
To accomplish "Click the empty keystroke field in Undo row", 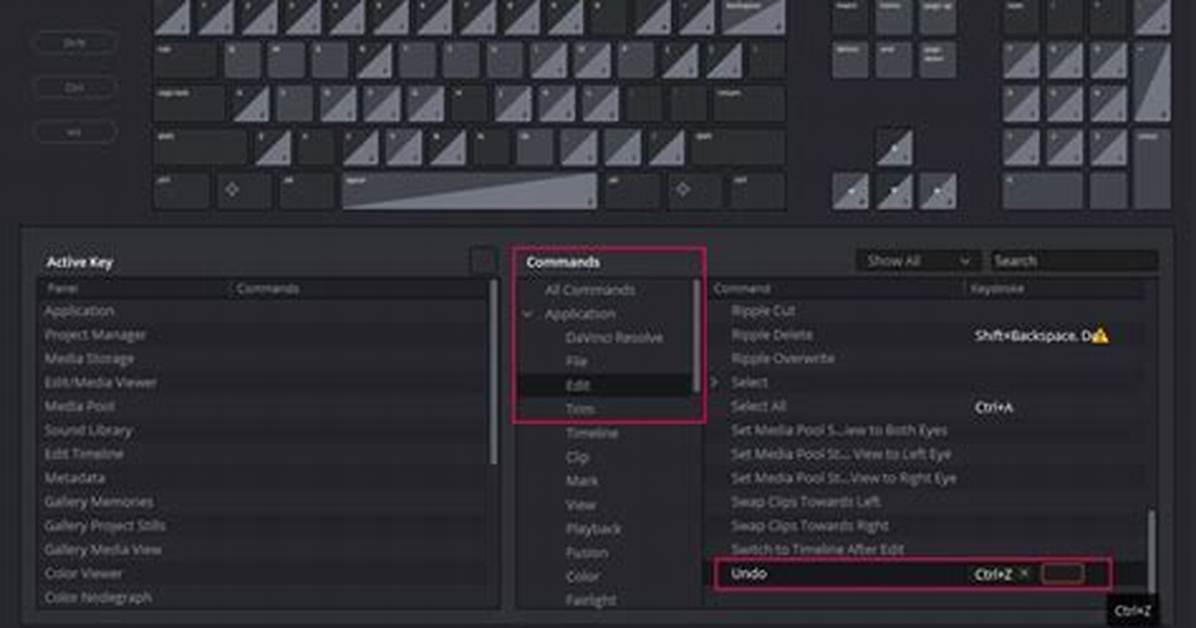I will (1063, 573).
